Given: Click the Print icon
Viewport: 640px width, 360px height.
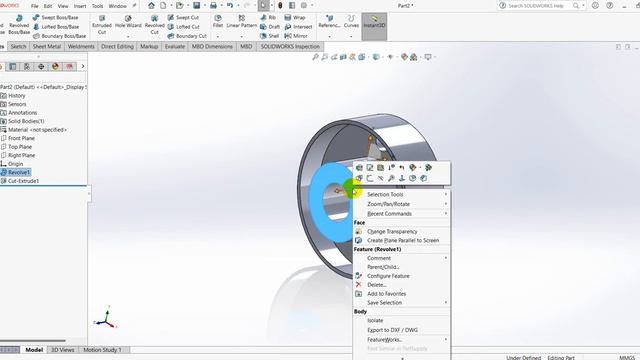Looking at the screenshot, I should coord(213,6).
